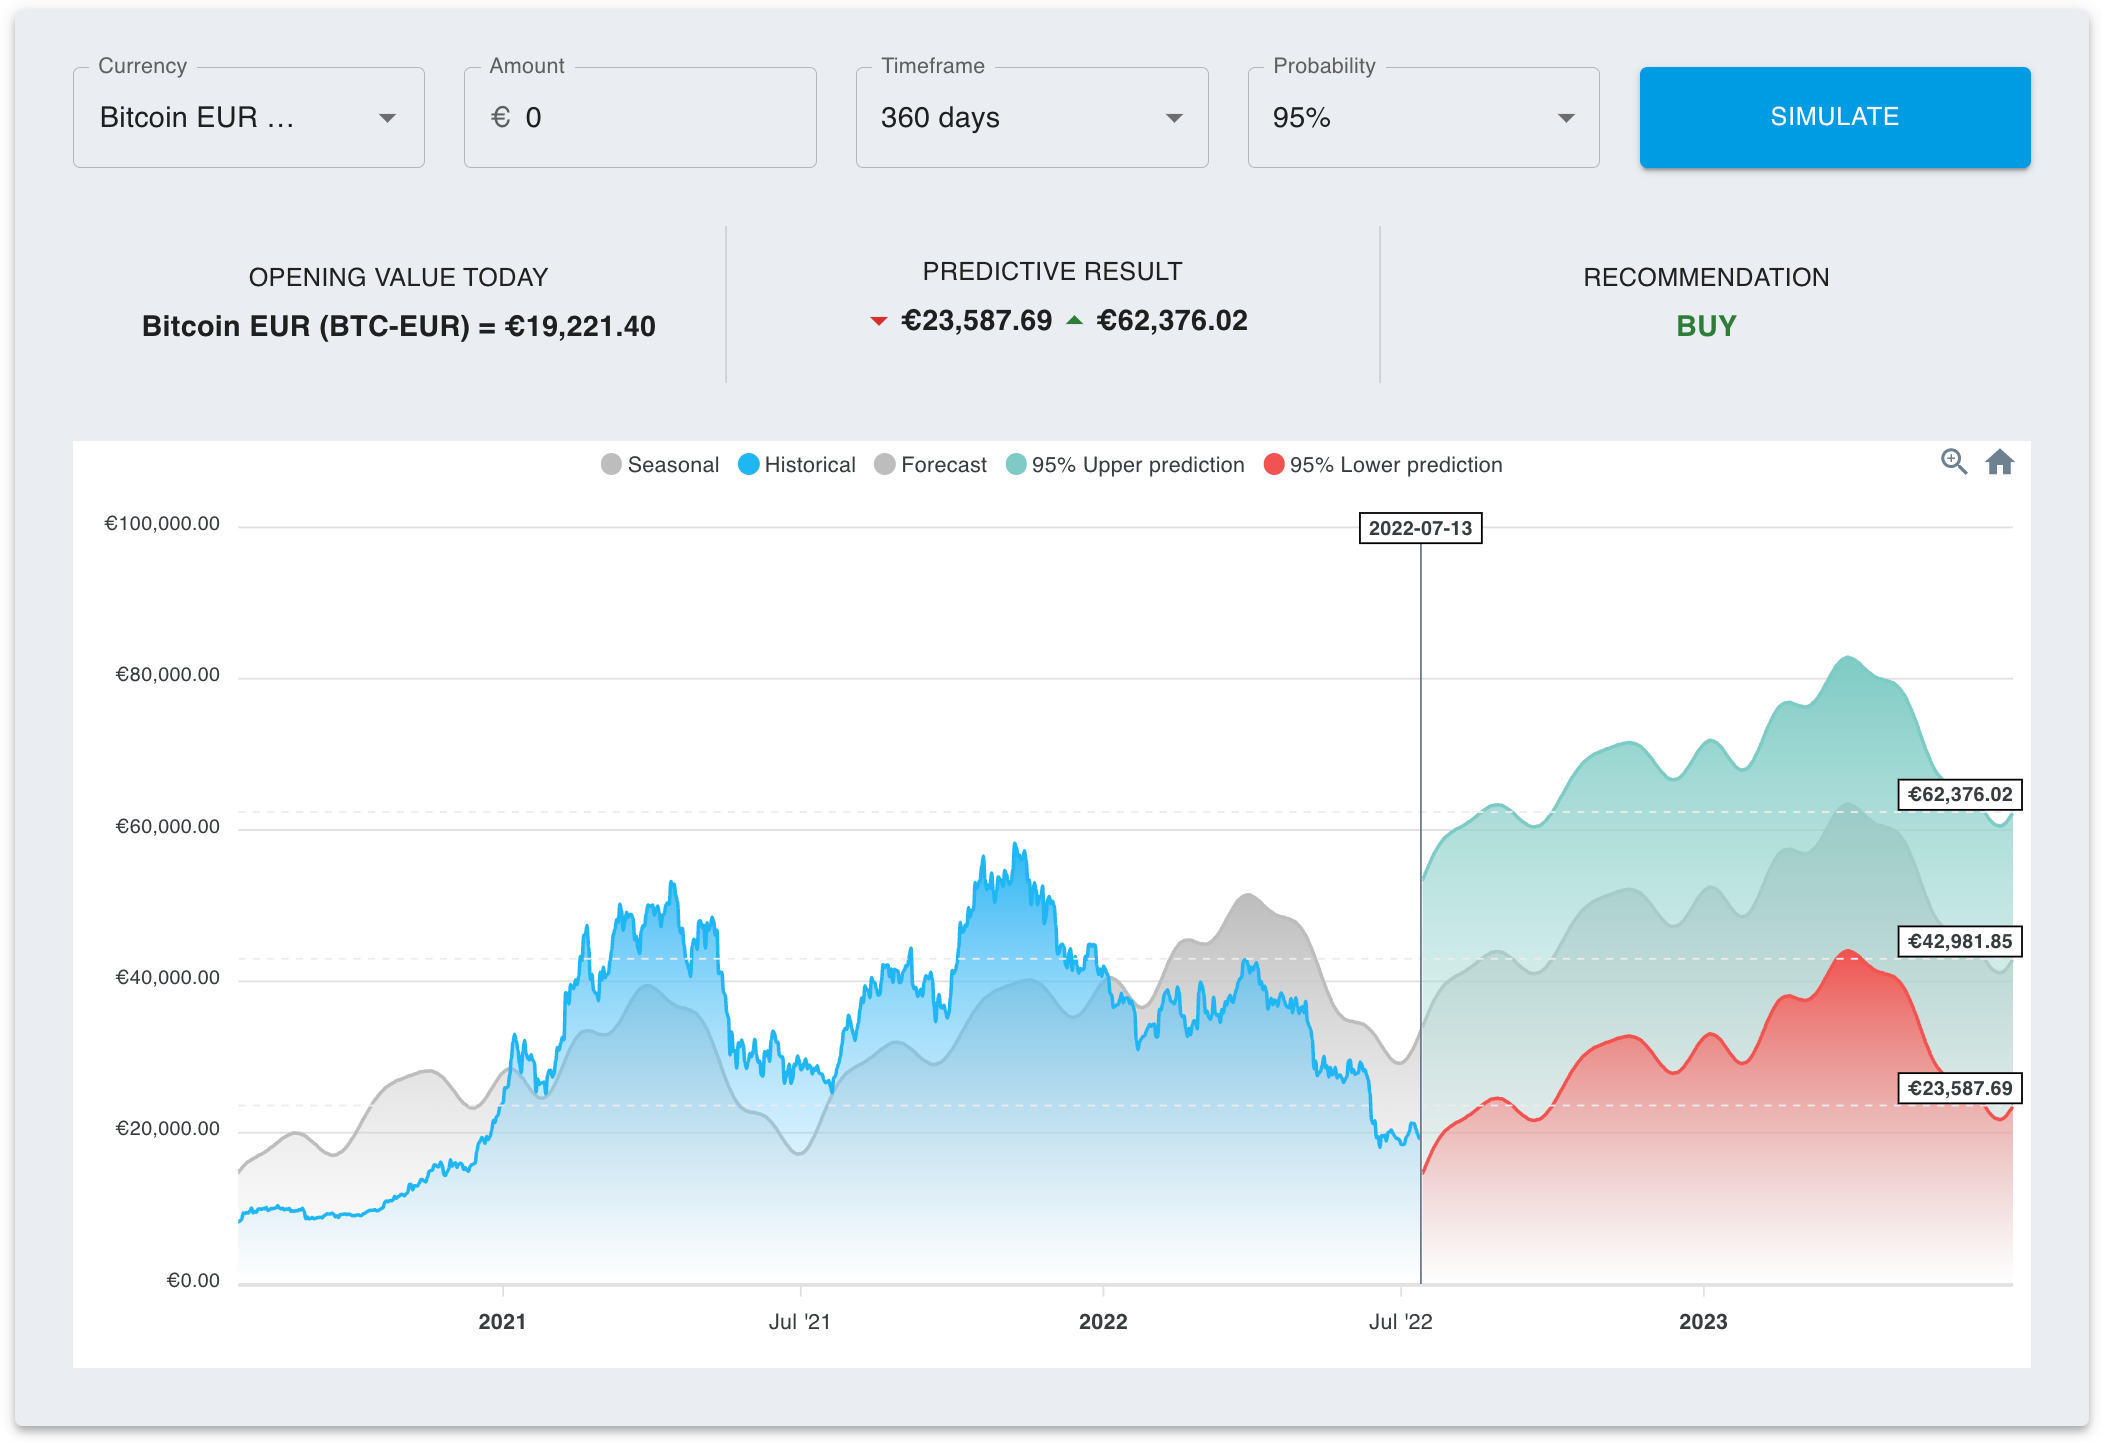Click the 2023 x-axis label
Viewport: 2102px width, 1442px height.
1703,1322
